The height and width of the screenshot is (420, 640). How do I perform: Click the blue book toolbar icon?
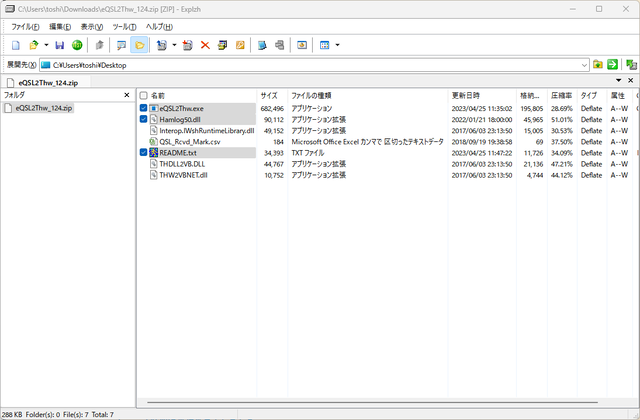click(262, 45)
